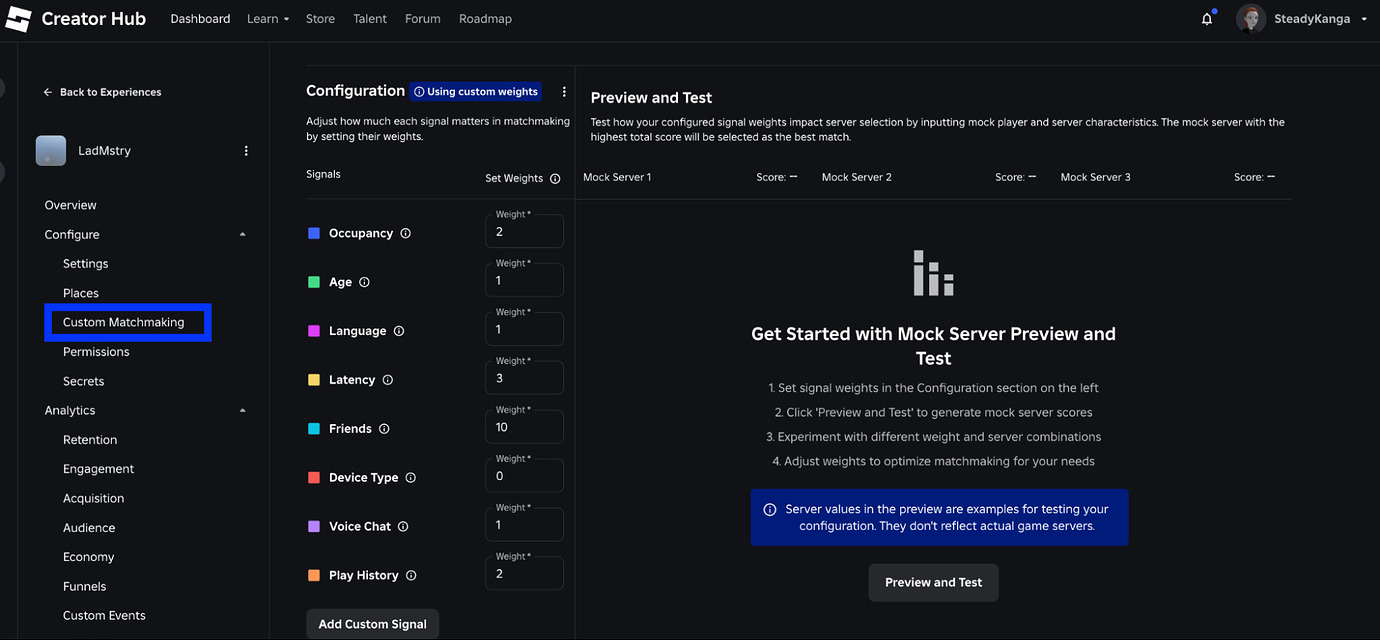Viewport: 1380px width, 640px height.
Task: View the Latency signal tooltip icon
Action: click(390, 380)
